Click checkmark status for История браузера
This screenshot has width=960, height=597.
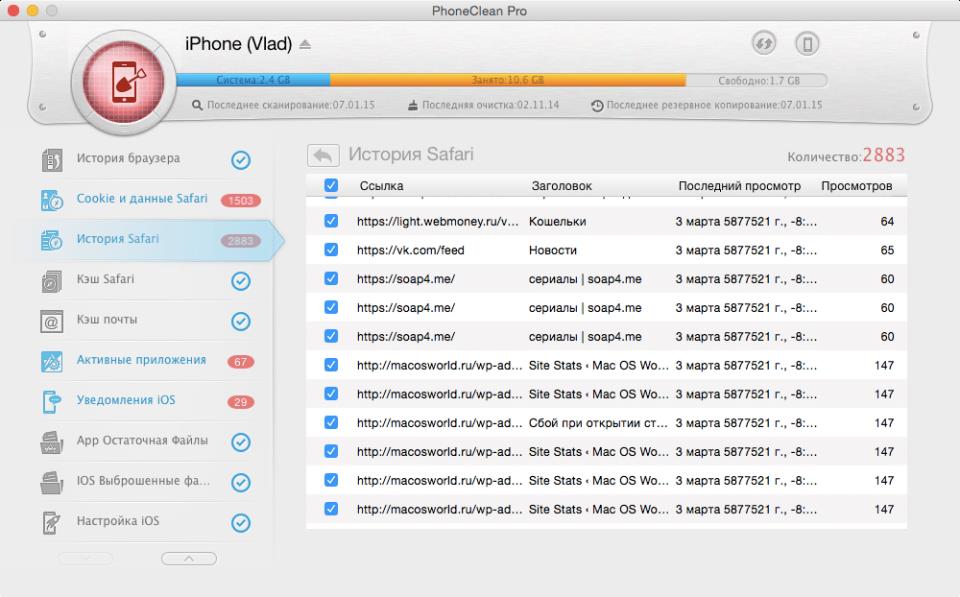(x=241, y=160)
